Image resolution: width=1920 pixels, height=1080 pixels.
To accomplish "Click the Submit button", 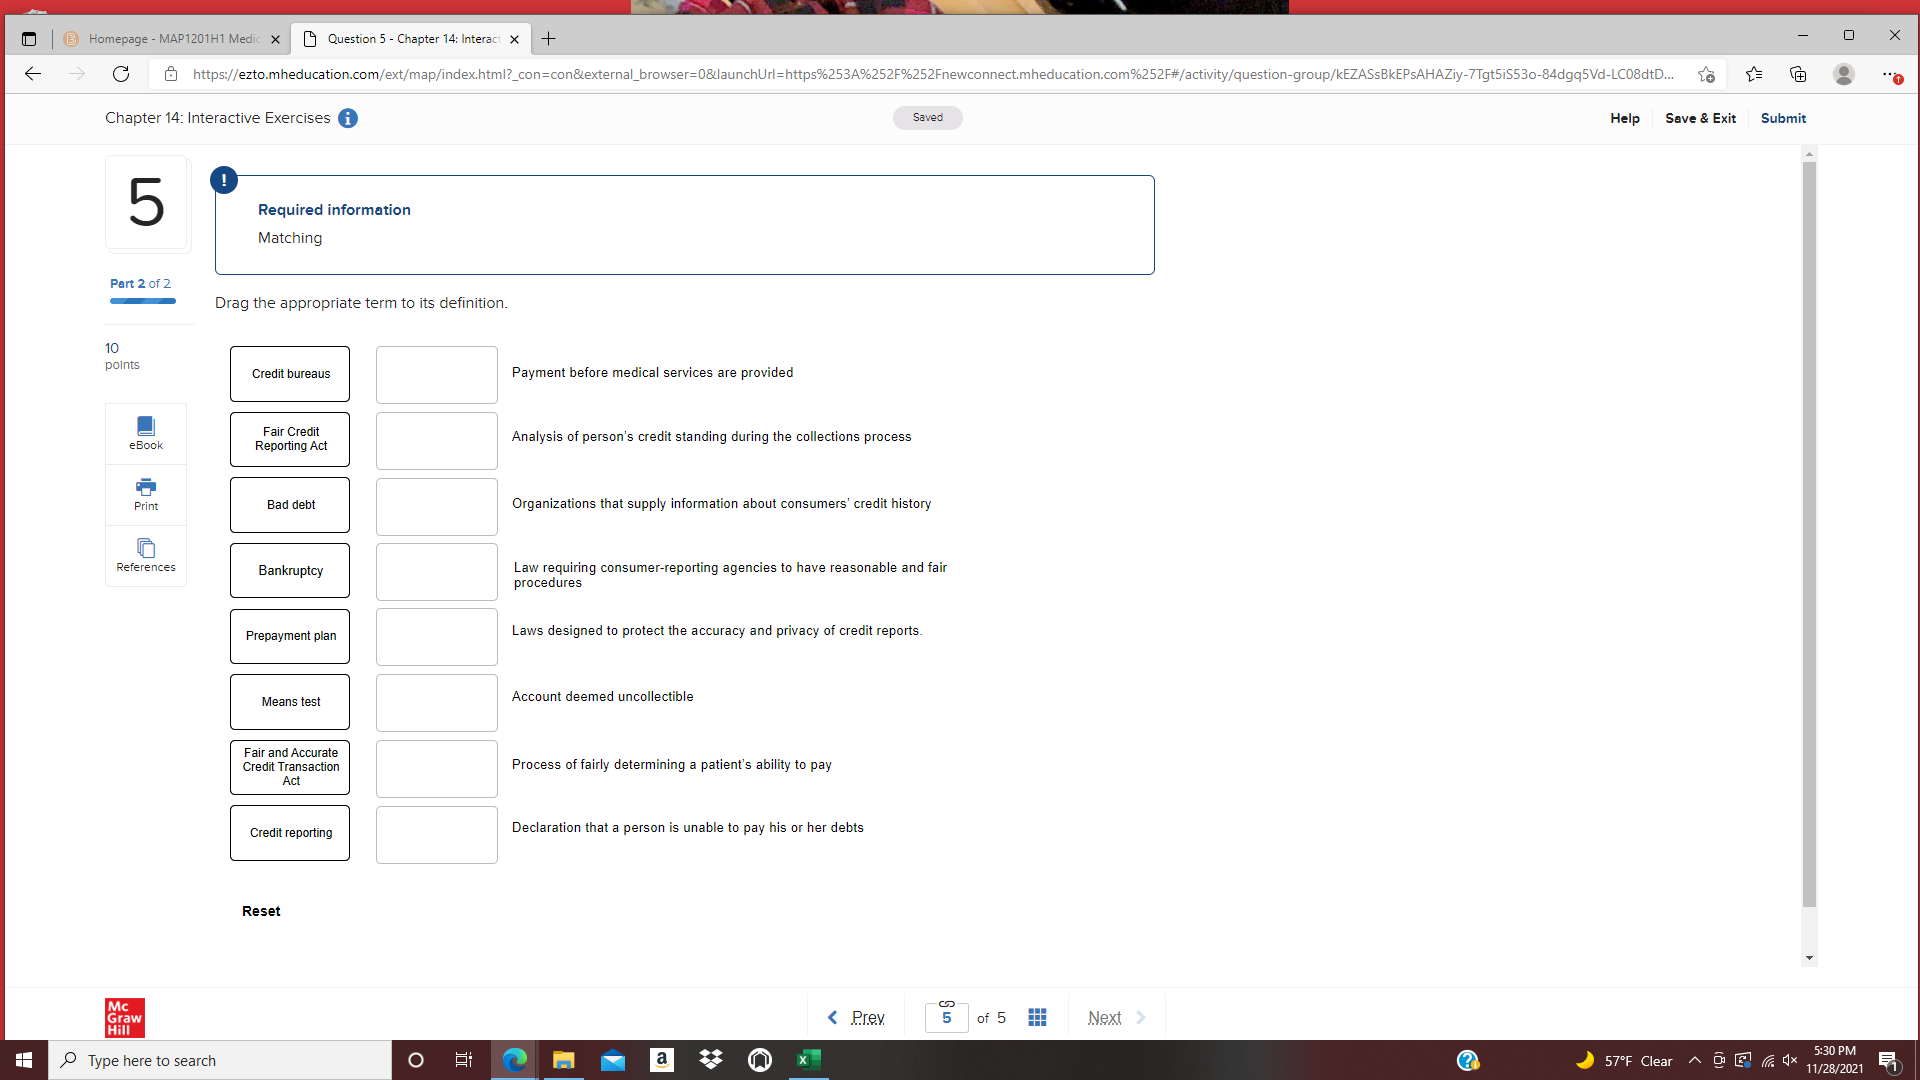I will [1783, 118].
